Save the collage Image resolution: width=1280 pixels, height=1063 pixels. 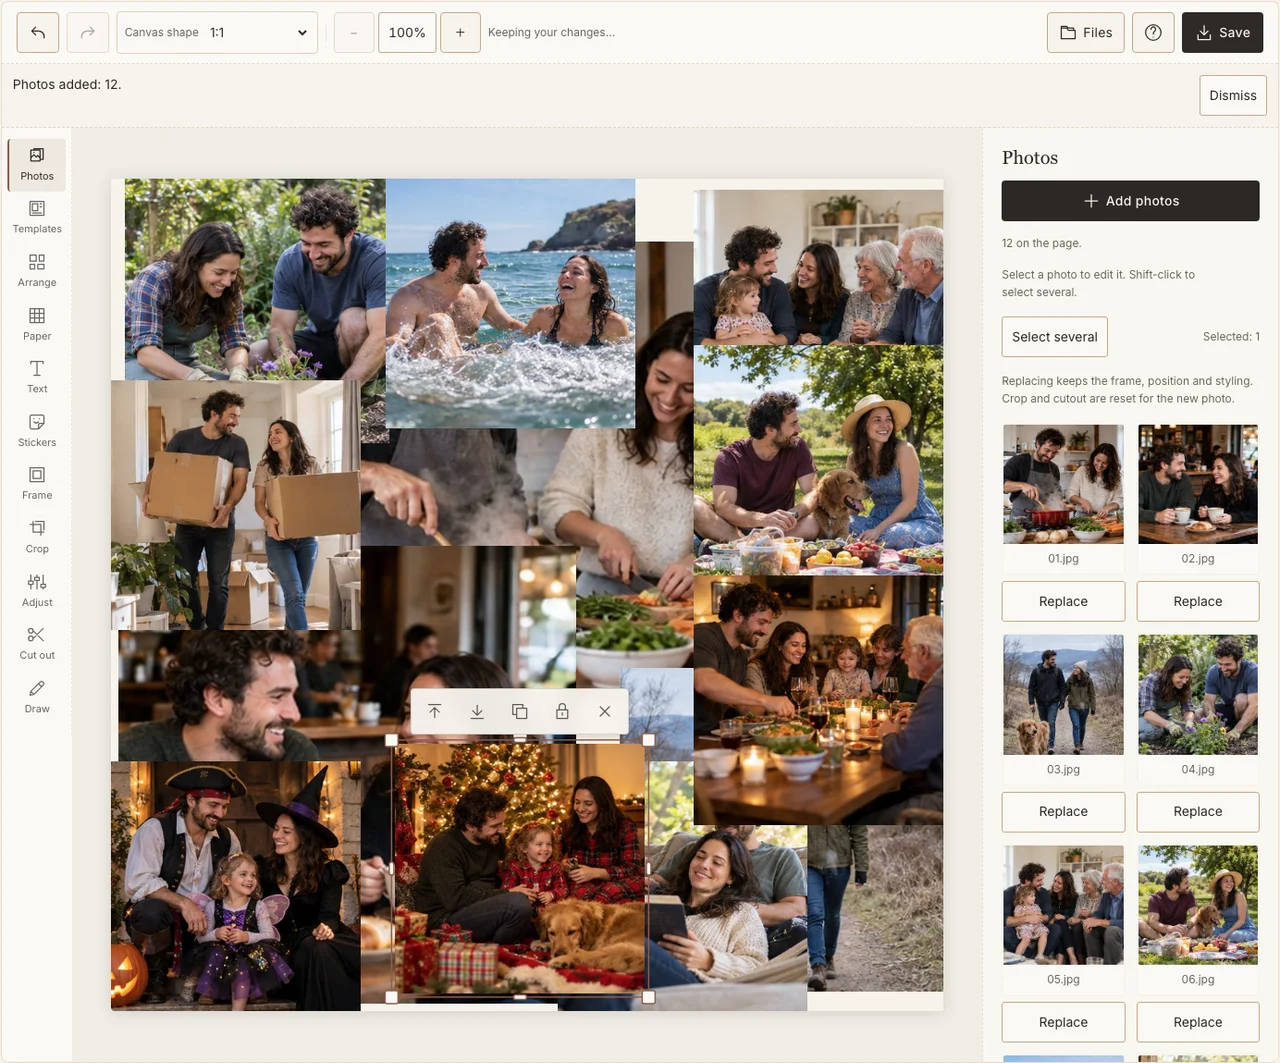(x=1223, y=33)
